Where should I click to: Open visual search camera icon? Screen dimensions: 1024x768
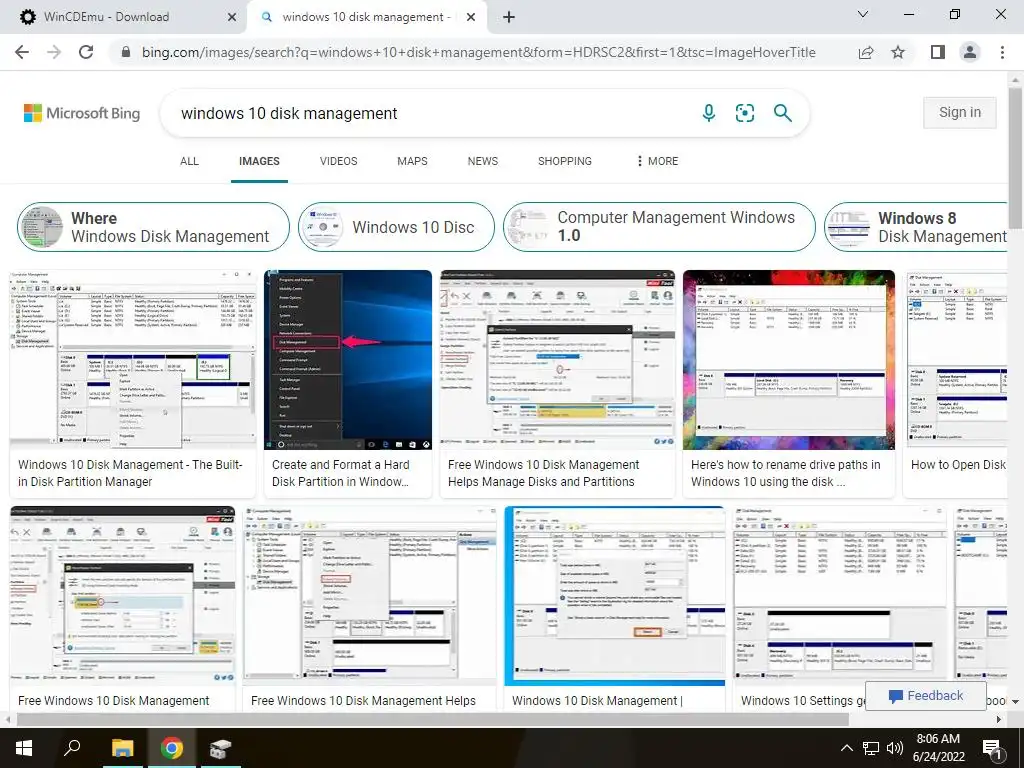coord(745,113)
